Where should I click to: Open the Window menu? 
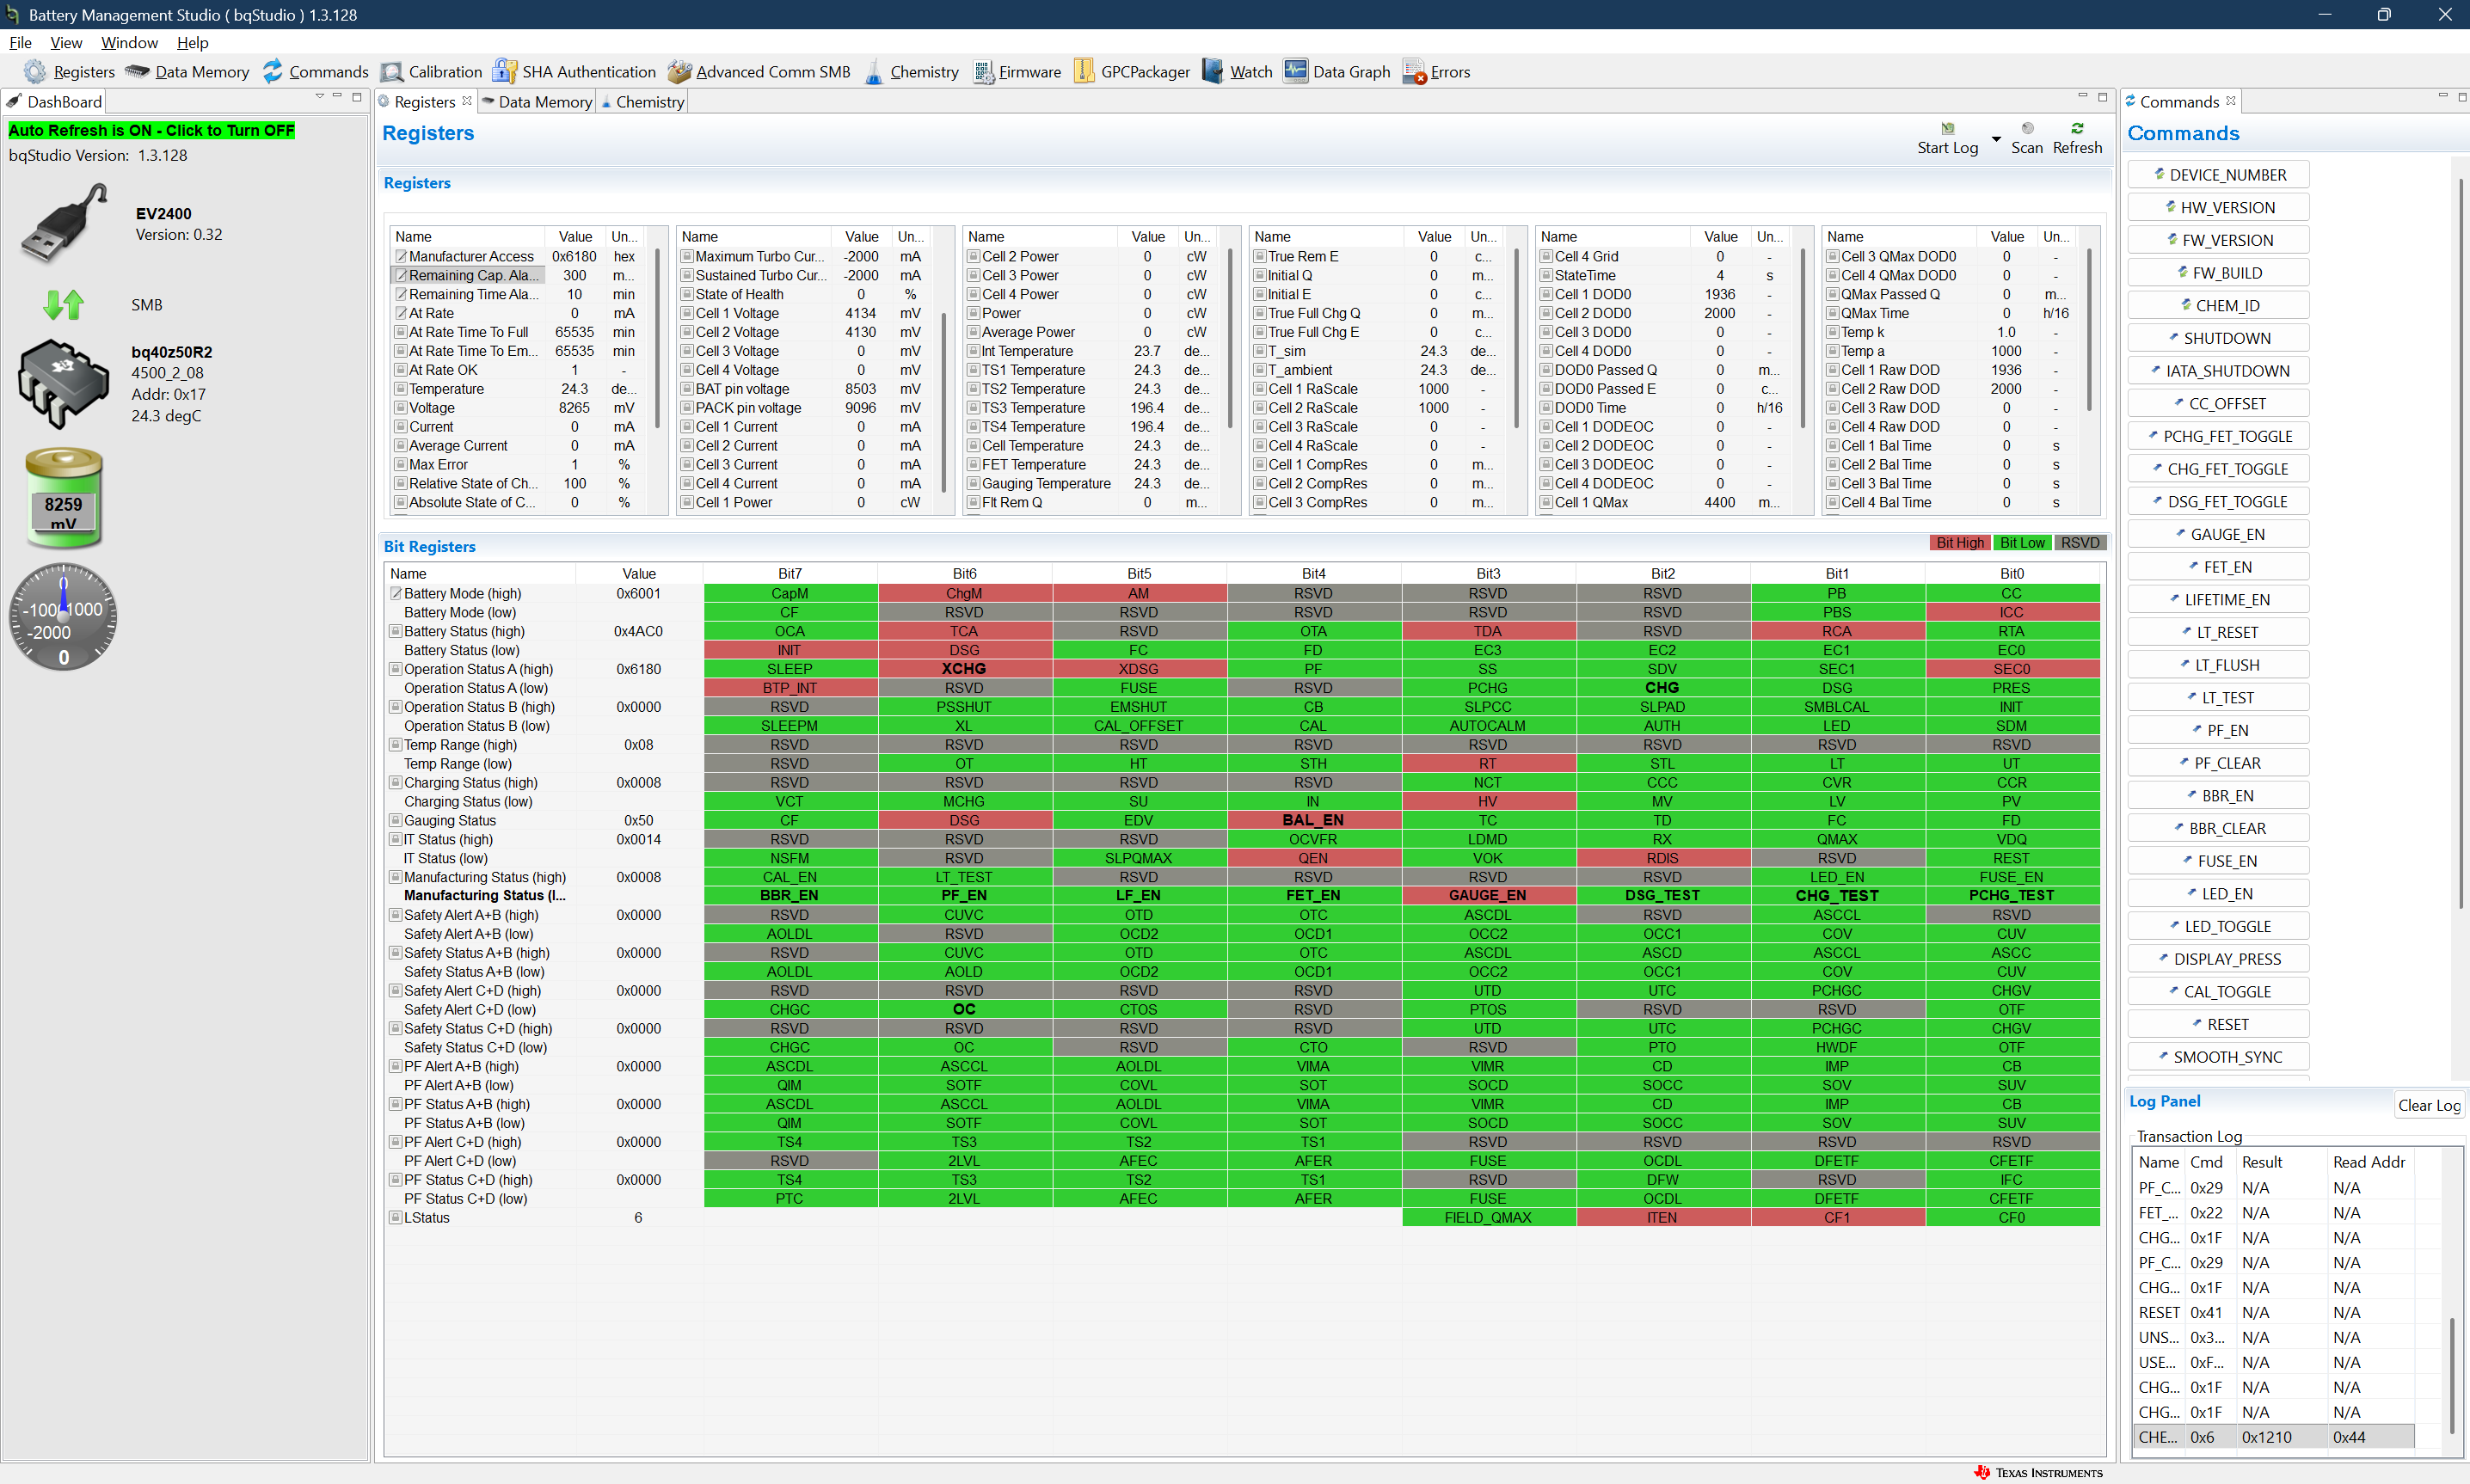coord(129,43)
